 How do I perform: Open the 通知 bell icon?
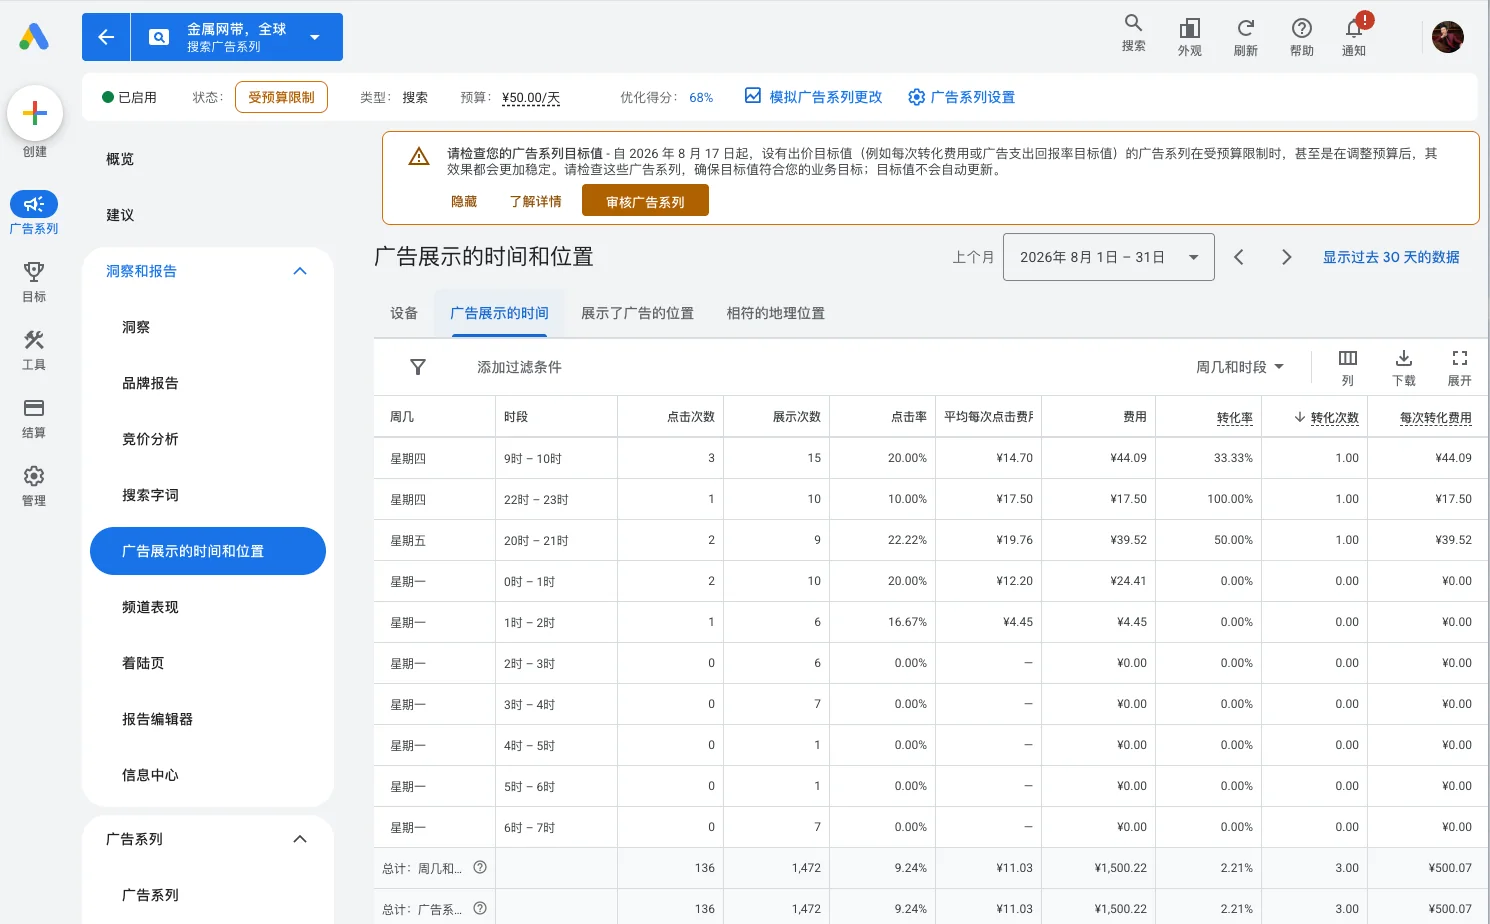click(x=1354, y=28)
